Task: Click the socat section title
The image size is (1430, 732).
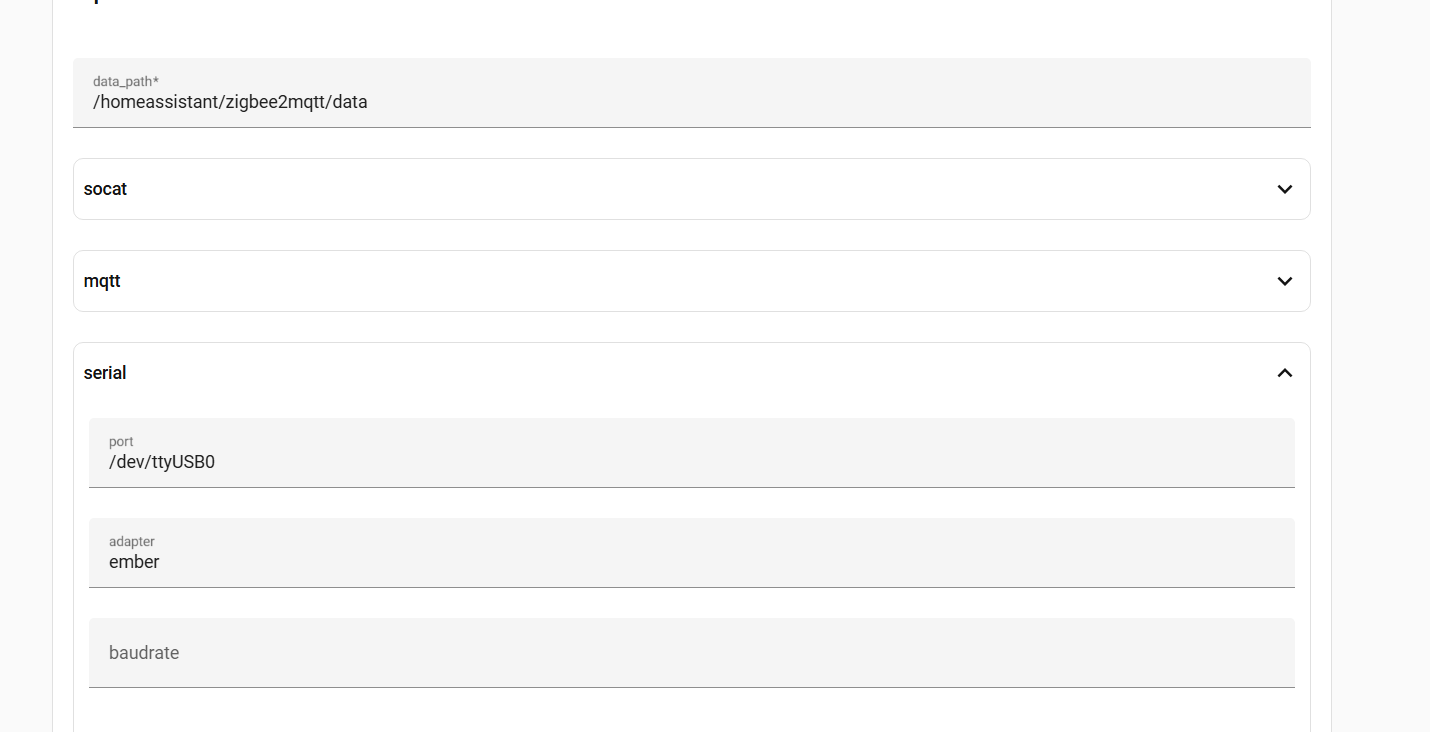Action: 105,189
